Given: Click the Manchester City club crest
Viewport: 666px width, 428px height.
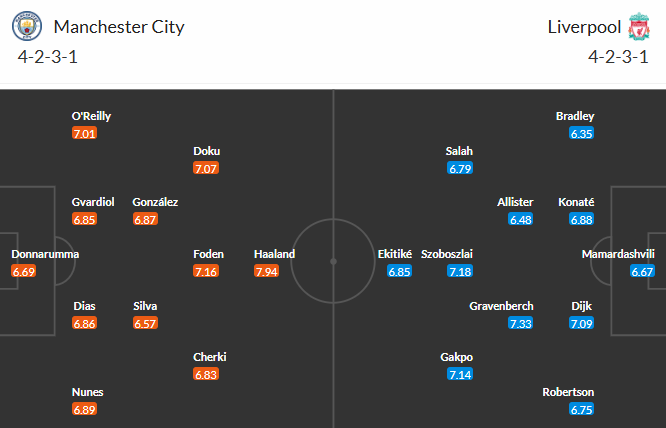Looking at the screenshot, I should (35, 27).
